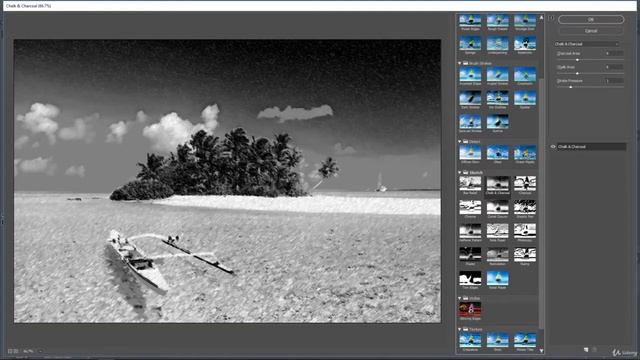This screenshot has height=360, width=640.
Task: Apply the Chrome sketch filter
Action: (470, 207)
